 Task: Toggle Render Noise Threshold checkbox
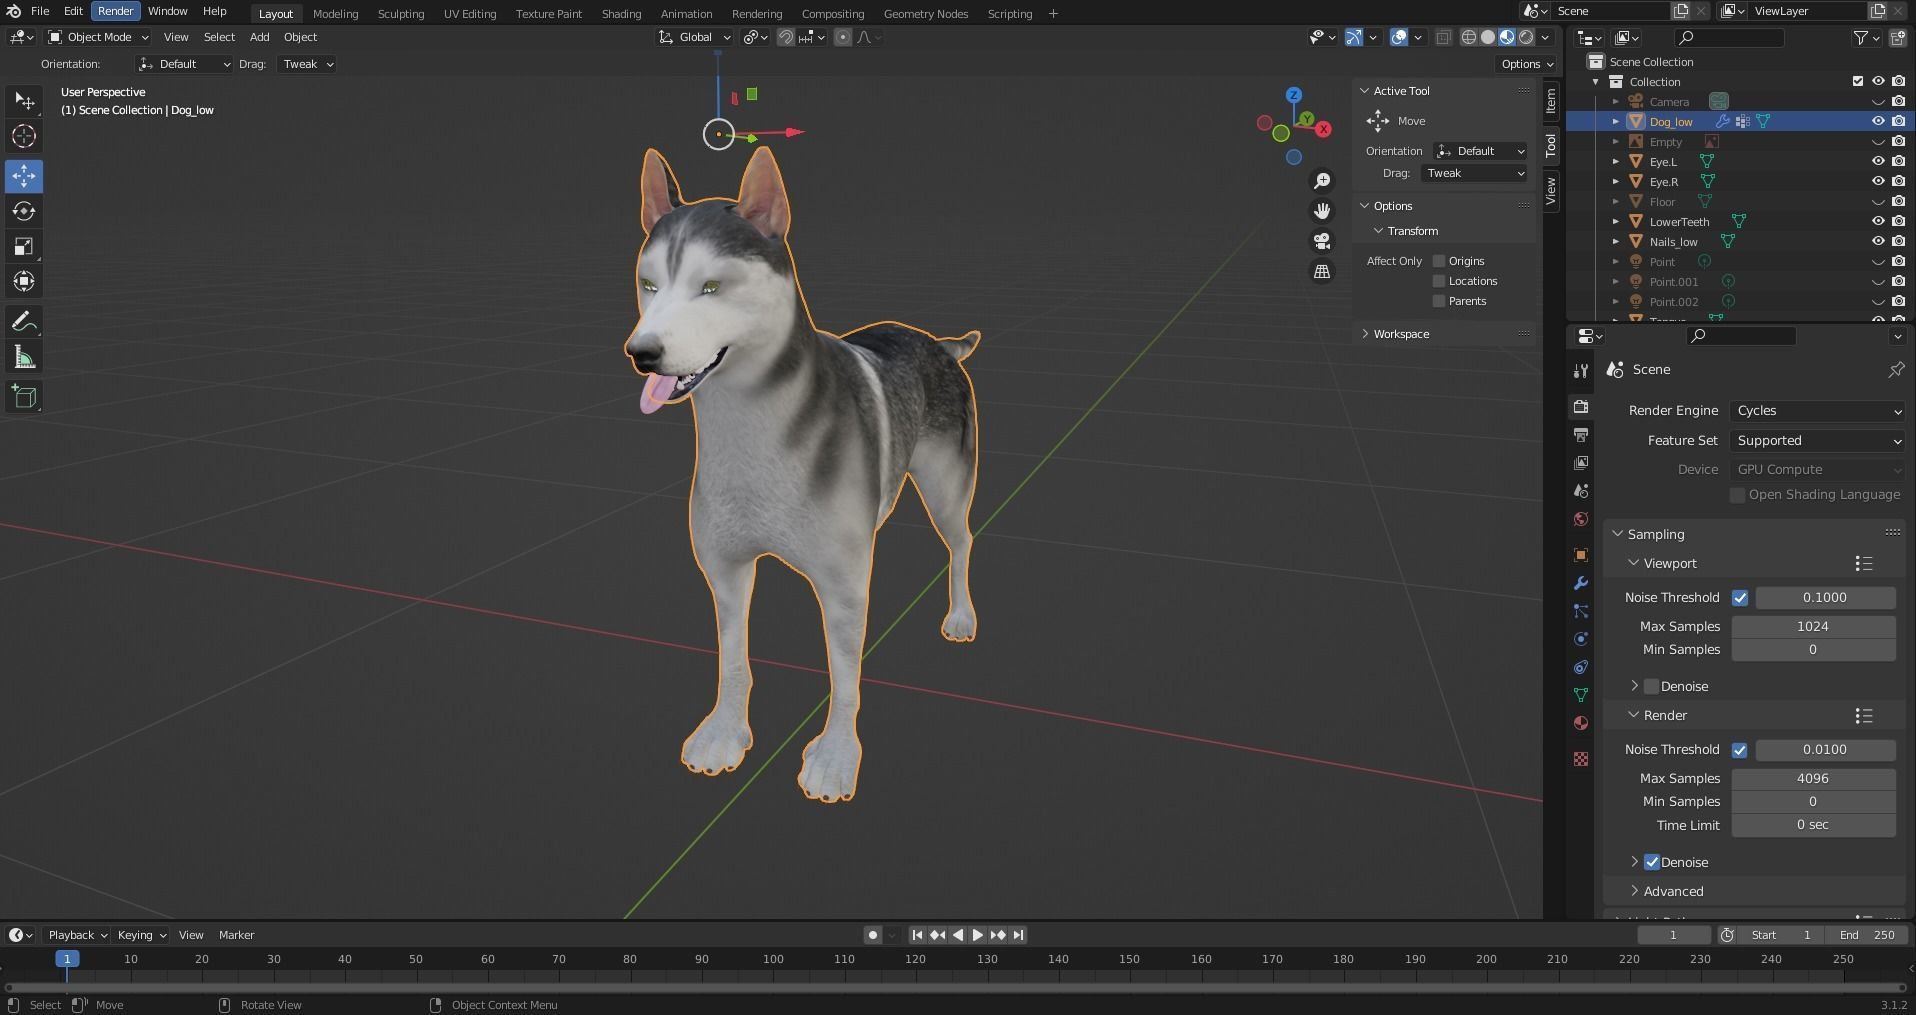(x=1740, y=750)
